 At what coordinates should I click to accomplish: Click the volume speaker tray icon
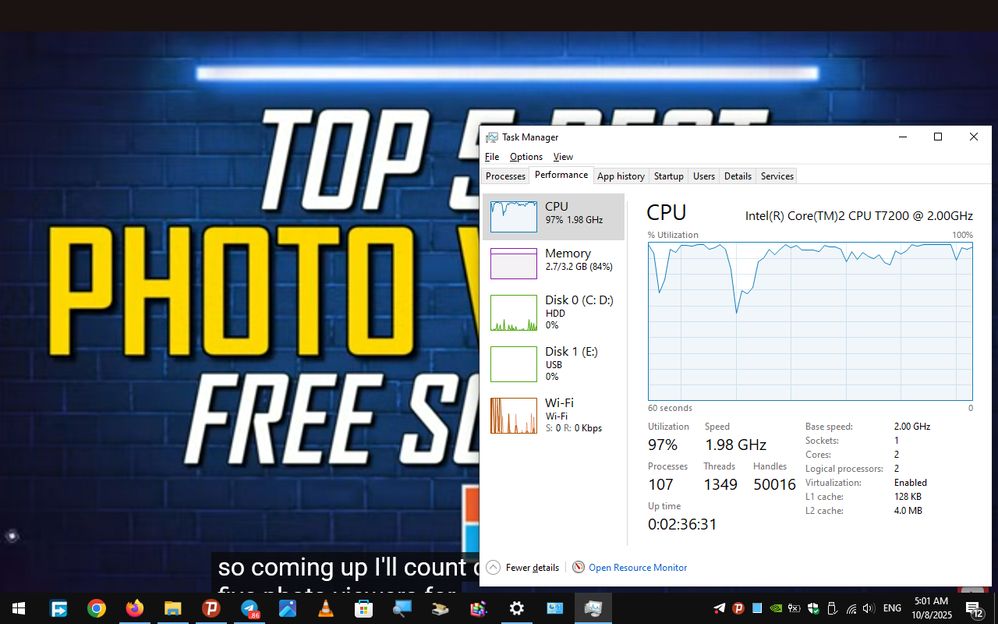(867, 608)
